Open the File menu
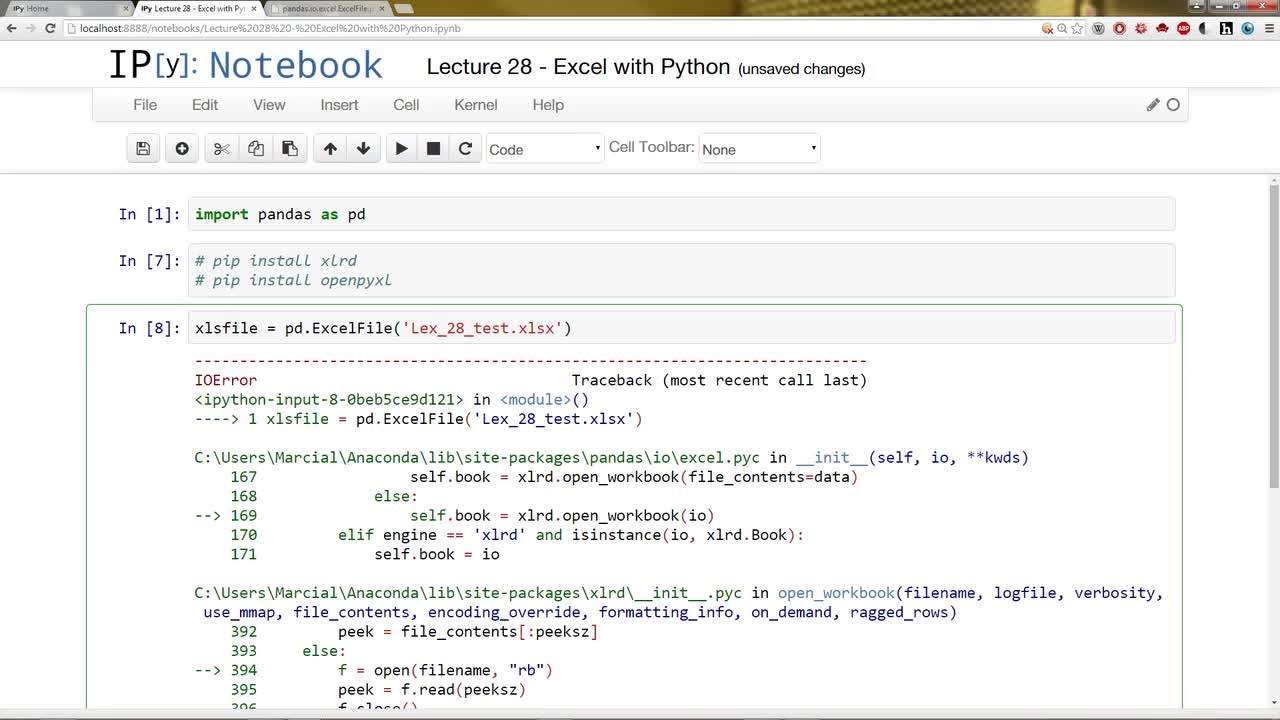The height and width of the screenshot is (720, 1280). 145,105
